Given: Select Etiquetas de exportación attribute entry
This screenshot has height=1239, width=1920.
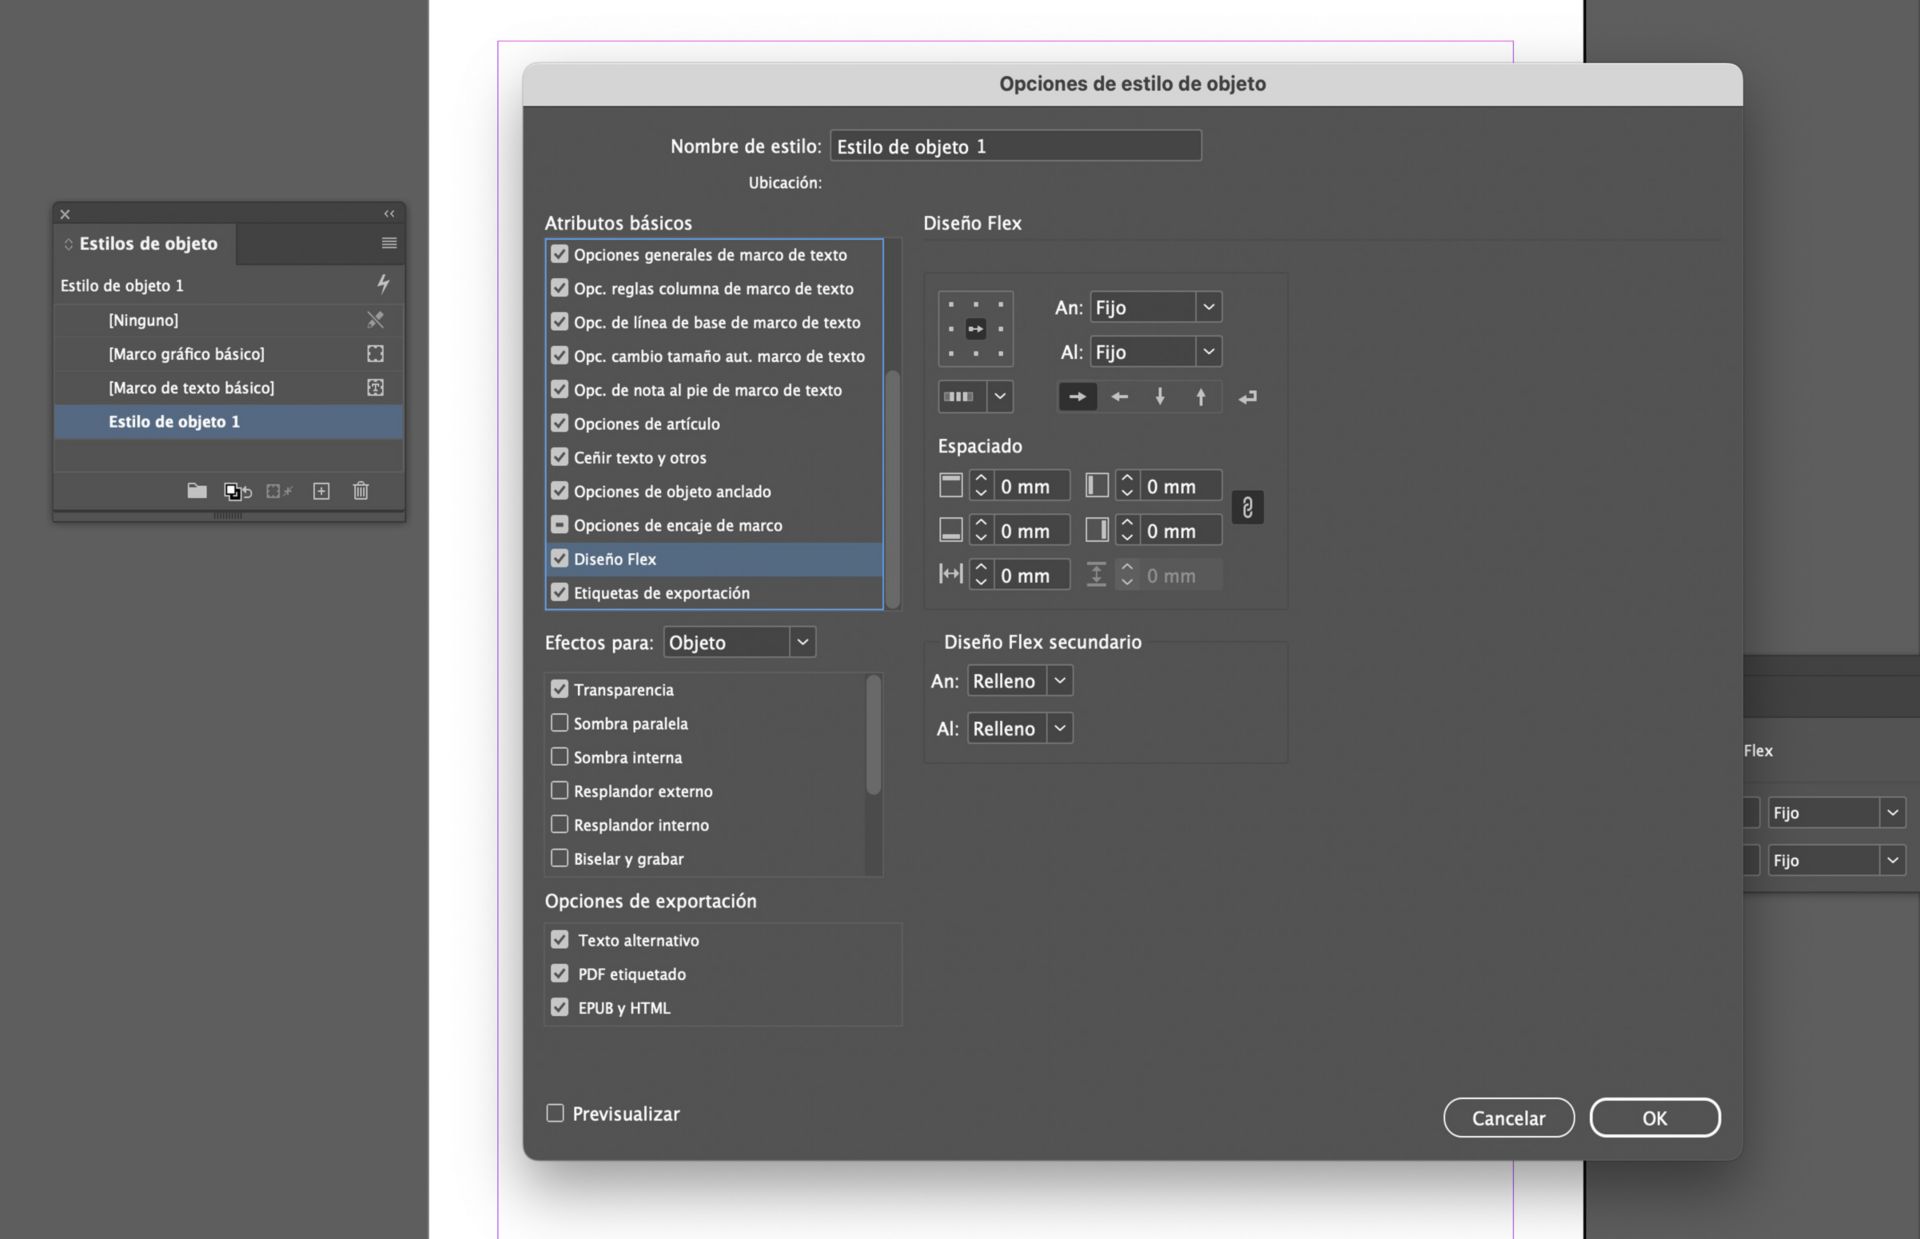Looking at the screenshot, I should tap(661, 593).
